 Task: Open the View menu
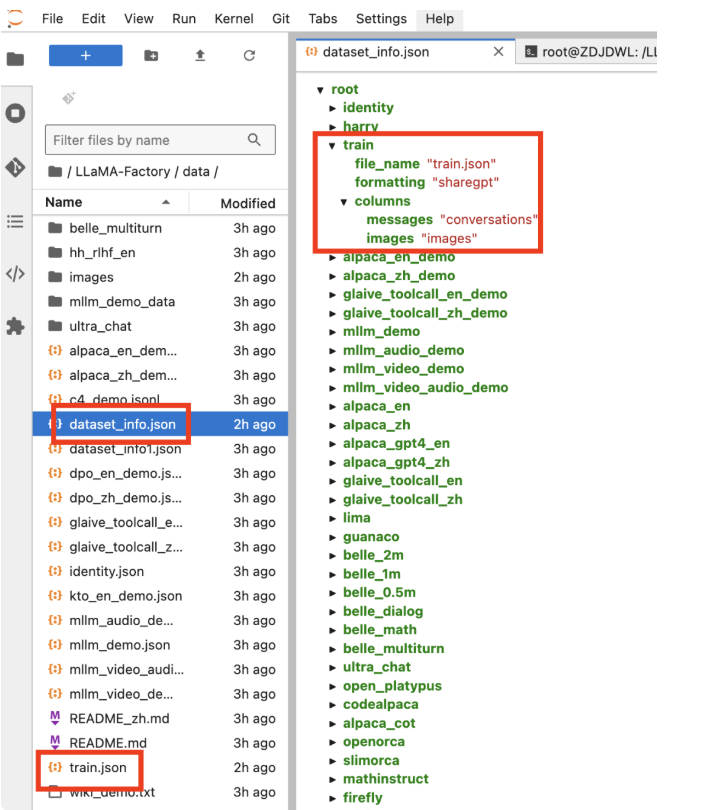[138, 19]
